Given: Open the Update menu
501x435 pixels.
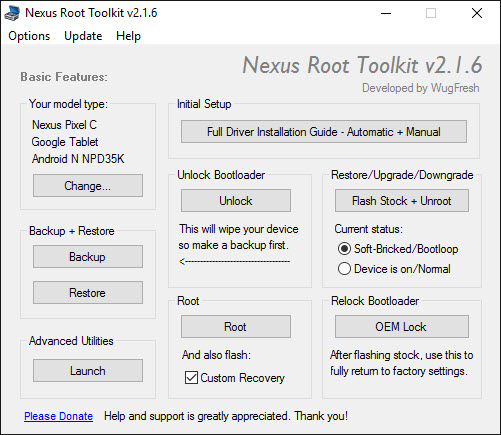Looking at the screenshot, I should [83, 36].
